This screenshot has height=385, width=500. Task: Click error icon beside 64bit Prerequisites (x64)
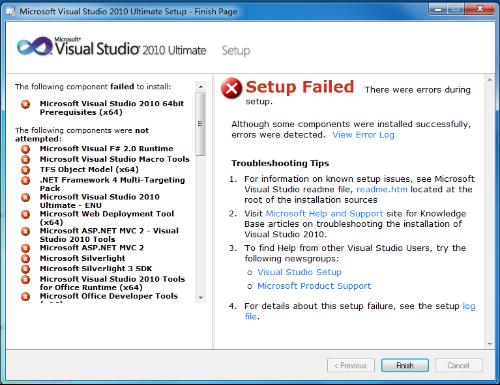pyautogui.click(x=25, y=104)
